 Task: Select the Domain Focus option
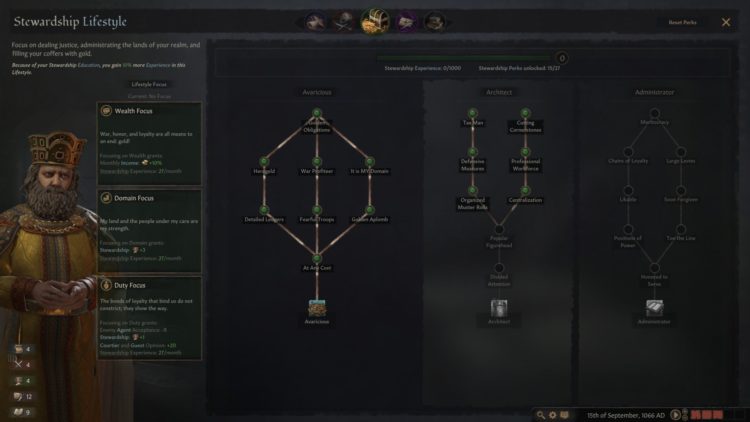149,231
